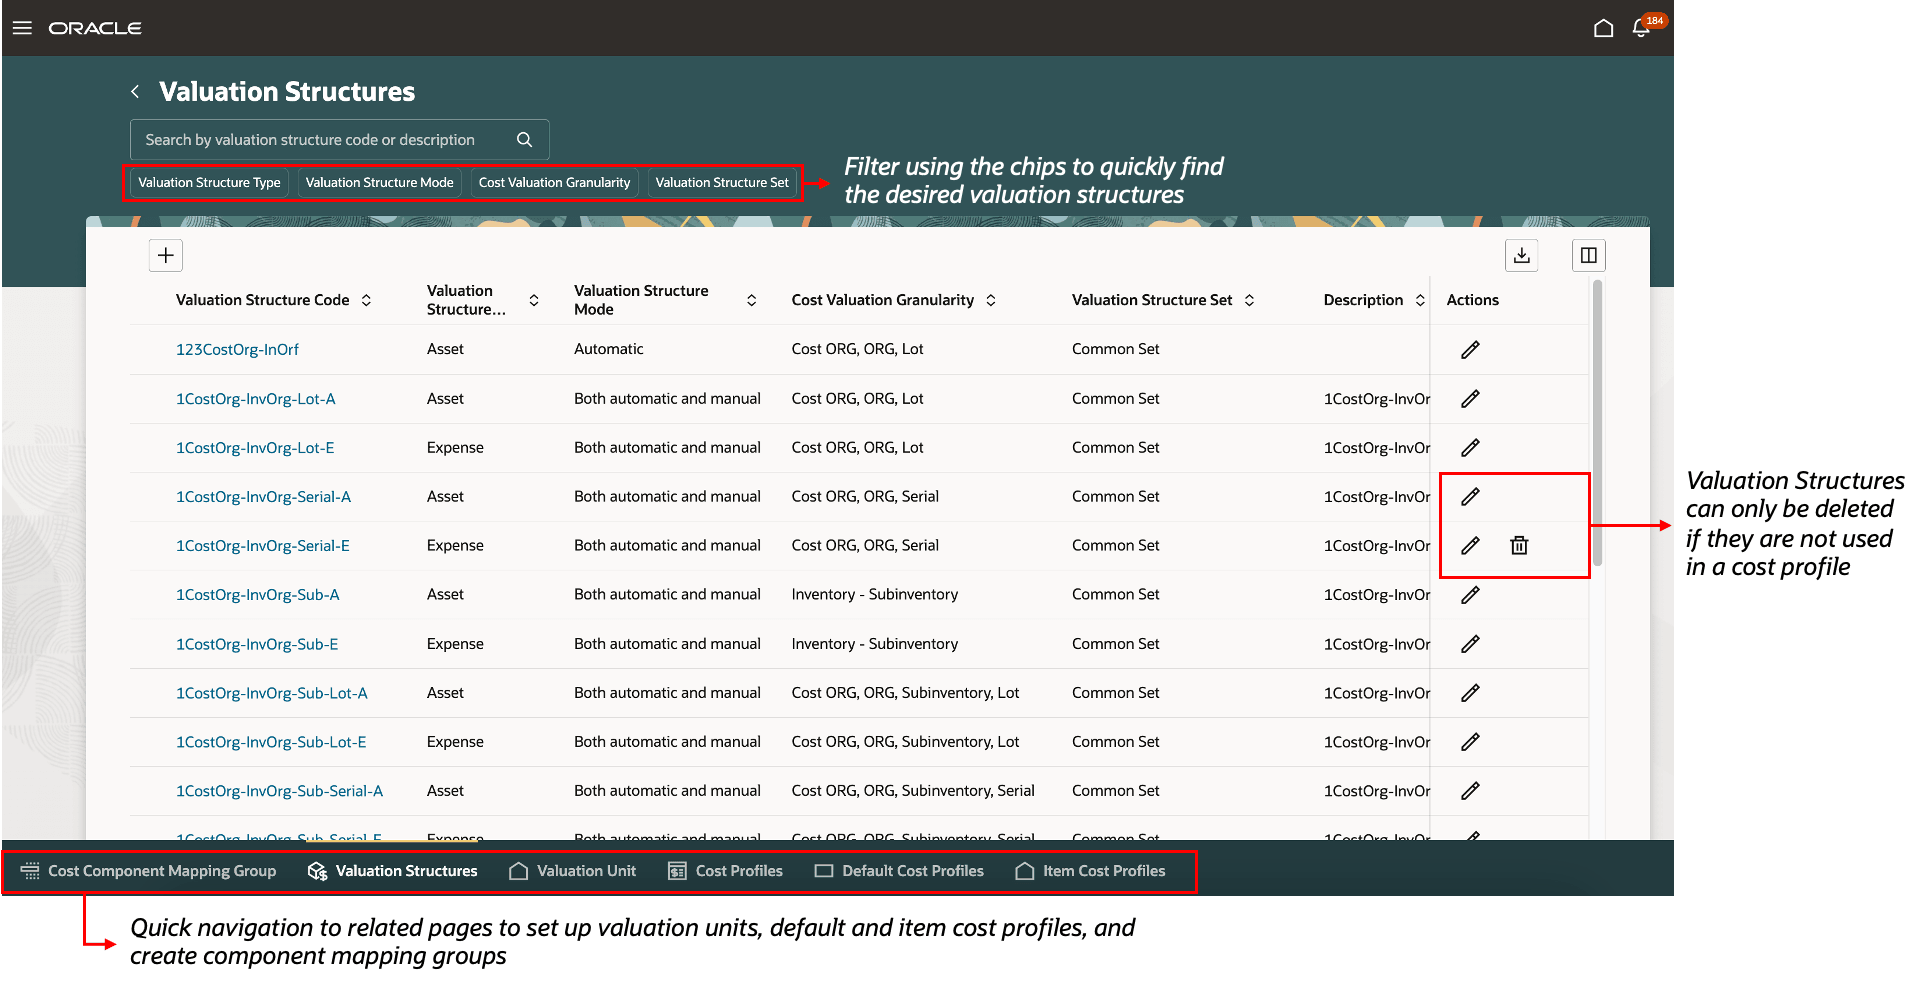Image resolution: width=1926 pixels, height=988 pixels.
Task: Open the Cost Profiles page
Action: click(725, 871)
